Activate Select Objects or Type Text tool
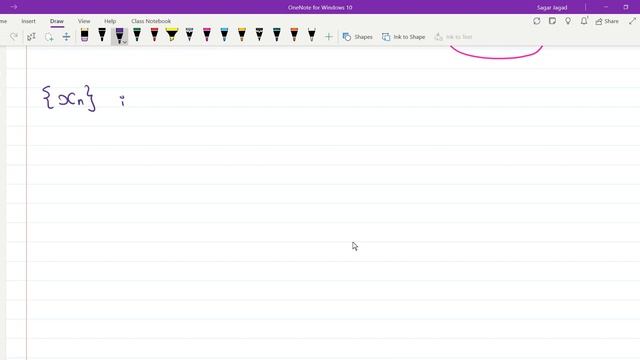This screenshot has width=640, height=360. (31, 37)
